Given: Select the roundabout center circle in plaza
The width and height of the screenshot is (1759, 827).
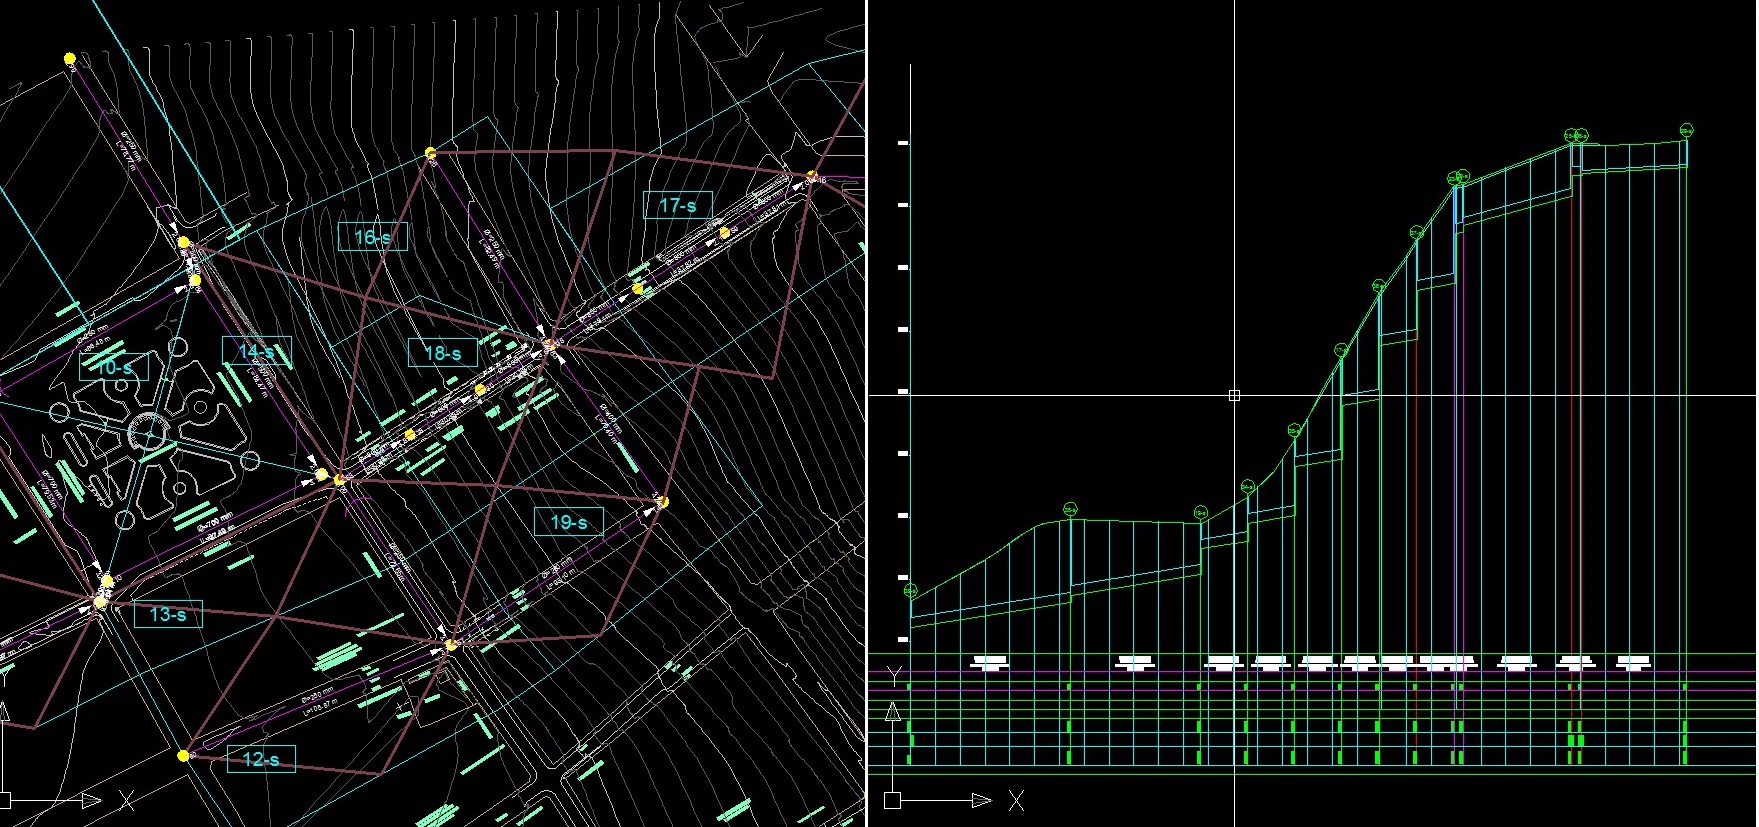Looking at the screenshot, I should 149,436.
